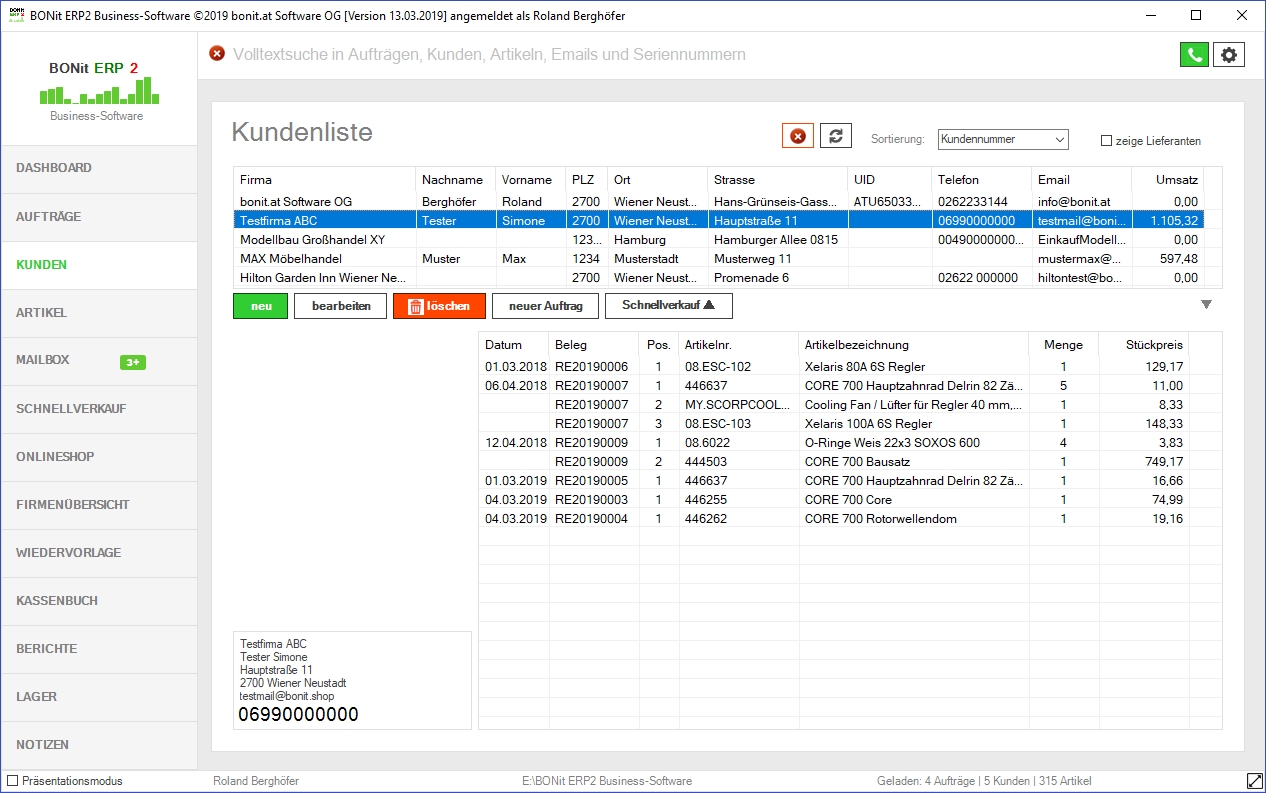The height and width of the screenshot is (793, 1266).
Task: Click the Datum column header in order table
Action: [514, 345]
